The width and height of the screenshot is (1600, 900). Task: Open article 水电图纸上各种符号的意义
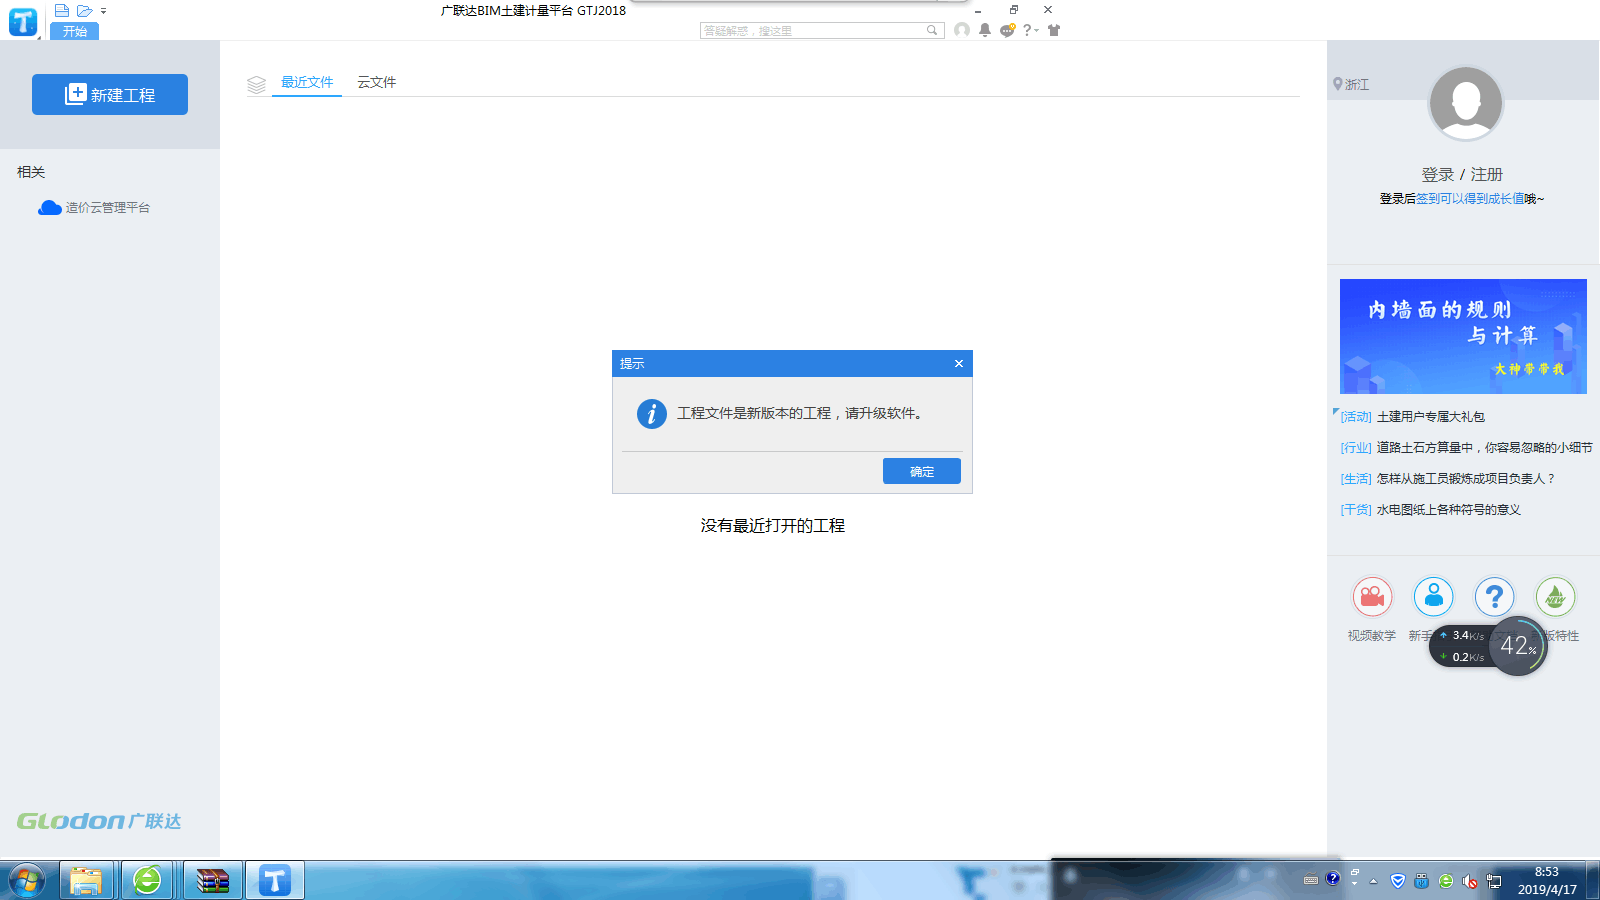[x=1448, y=509]
